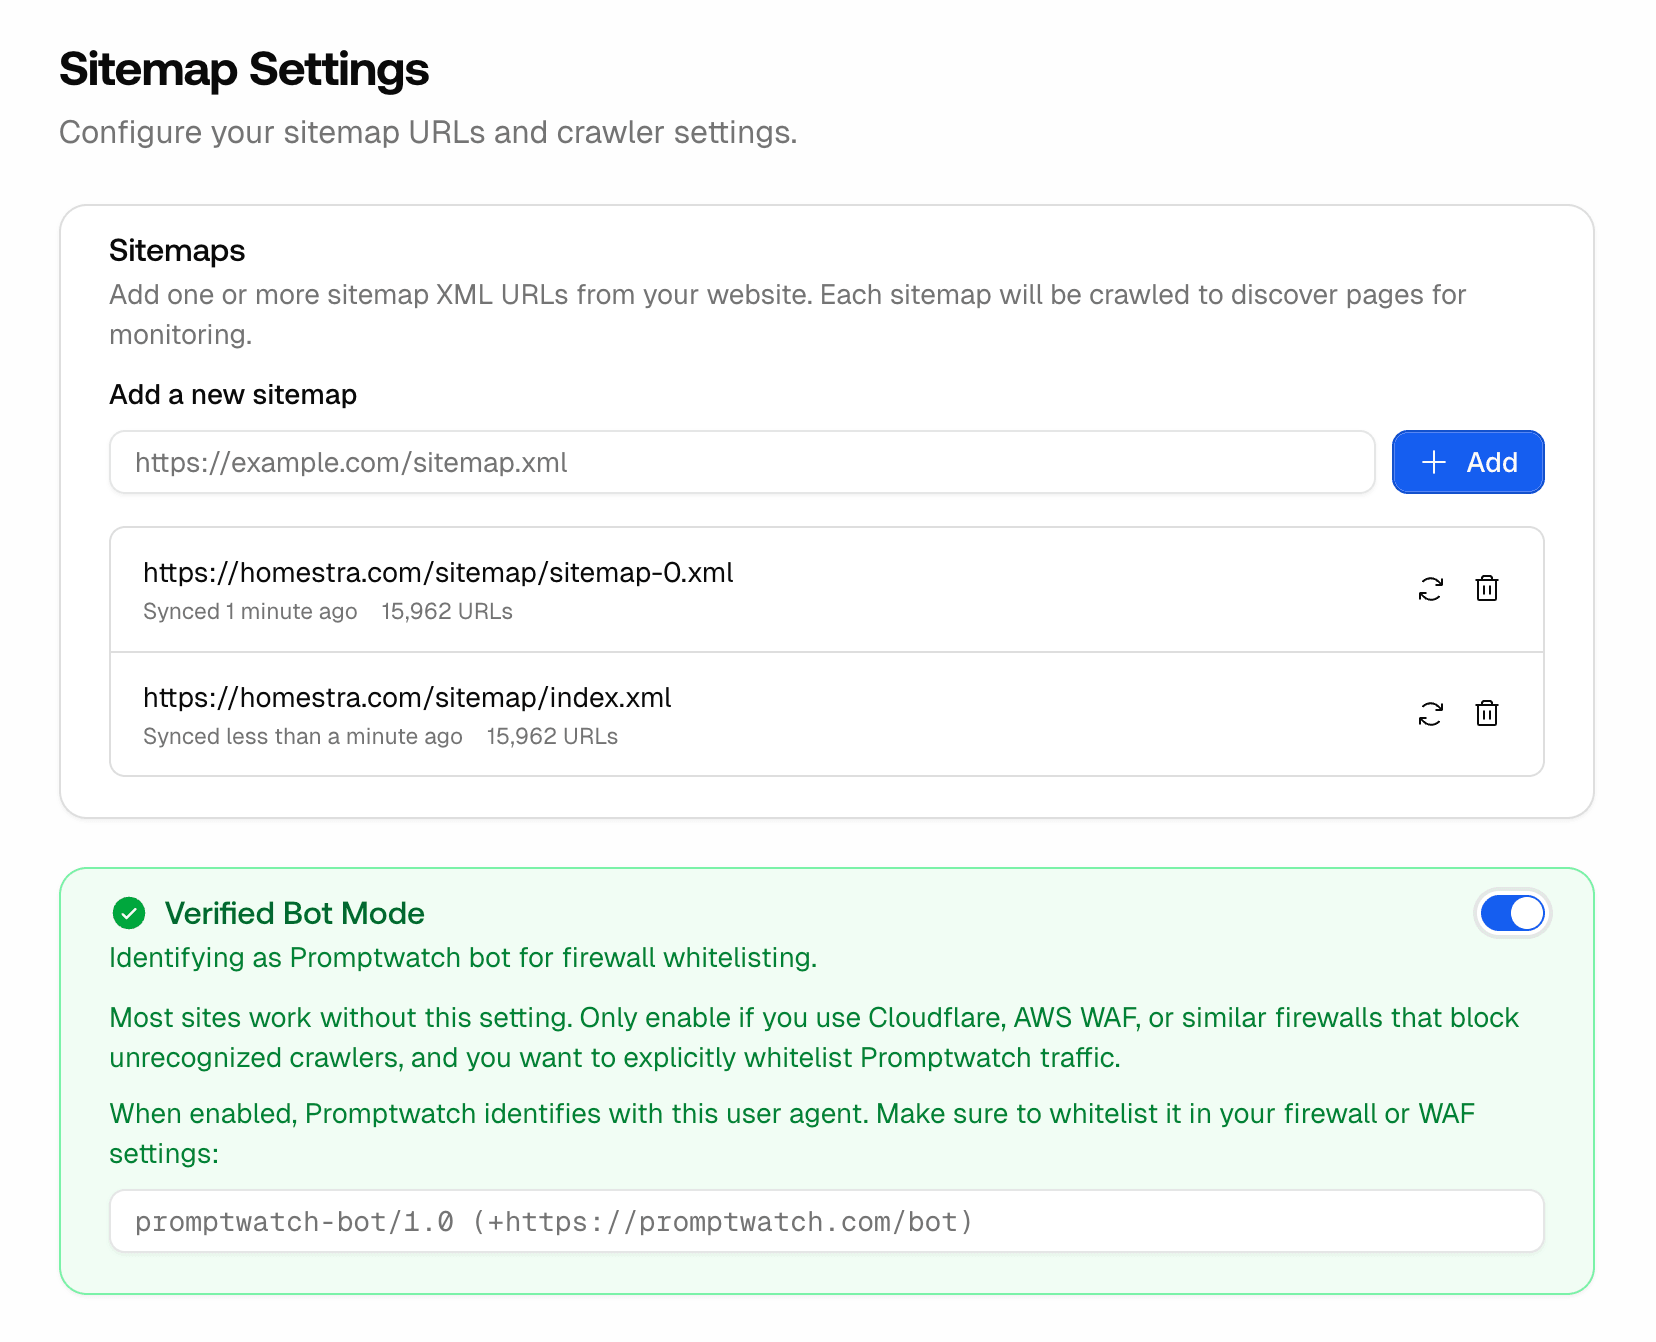Viewport: 1656px width, 1342px height.
Task: Remove the index.xml sitemap using trash icon
Action: click(1487, 713)
